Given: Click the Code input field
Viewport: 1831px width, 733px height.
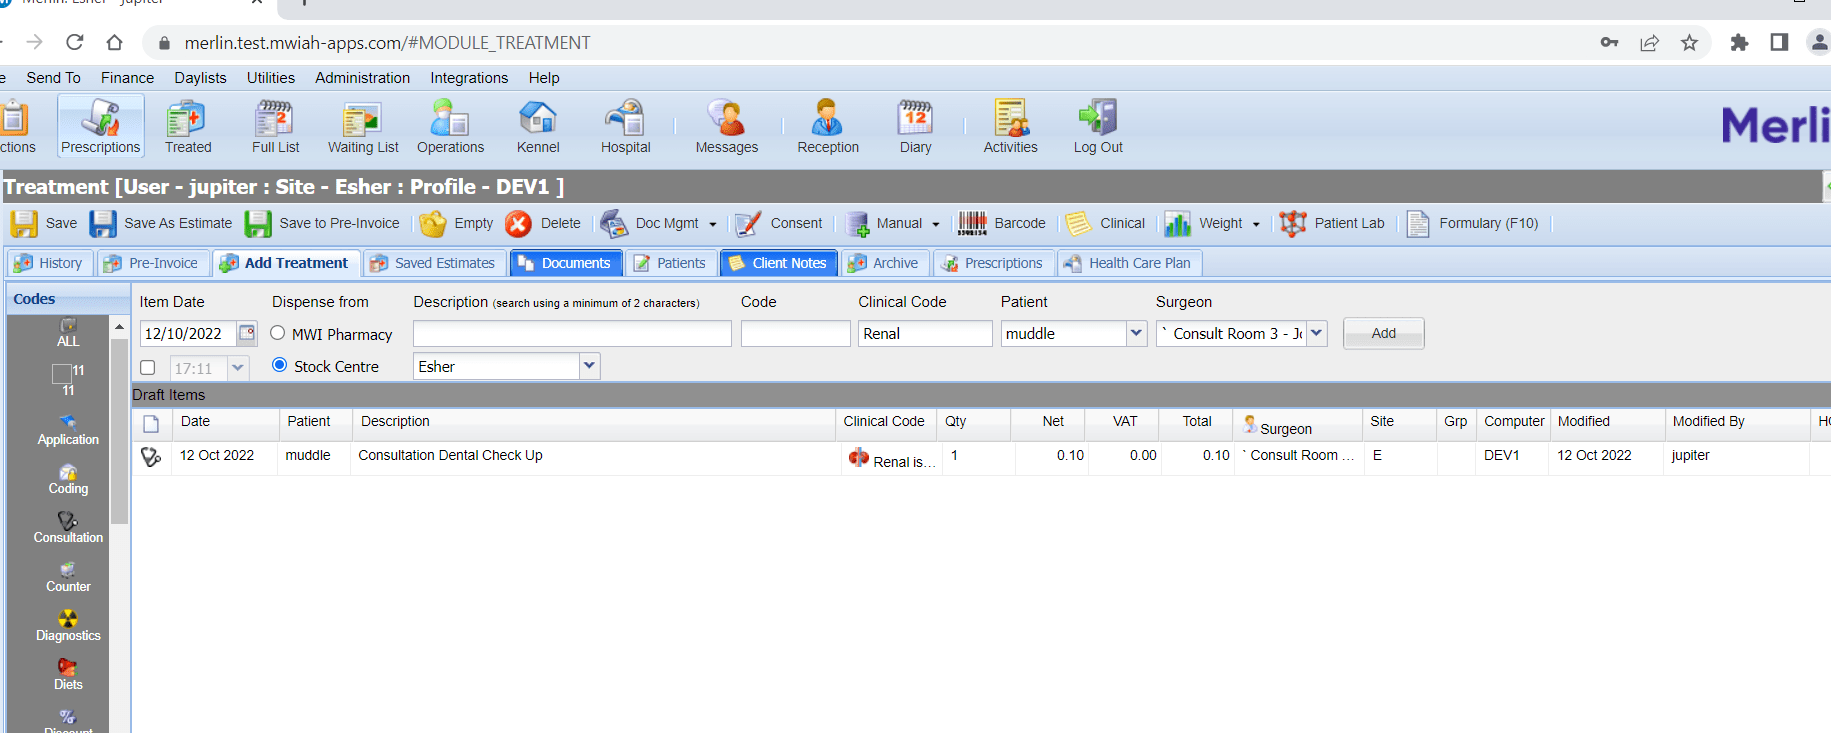Looking at the screenshot, I should 796,333.
